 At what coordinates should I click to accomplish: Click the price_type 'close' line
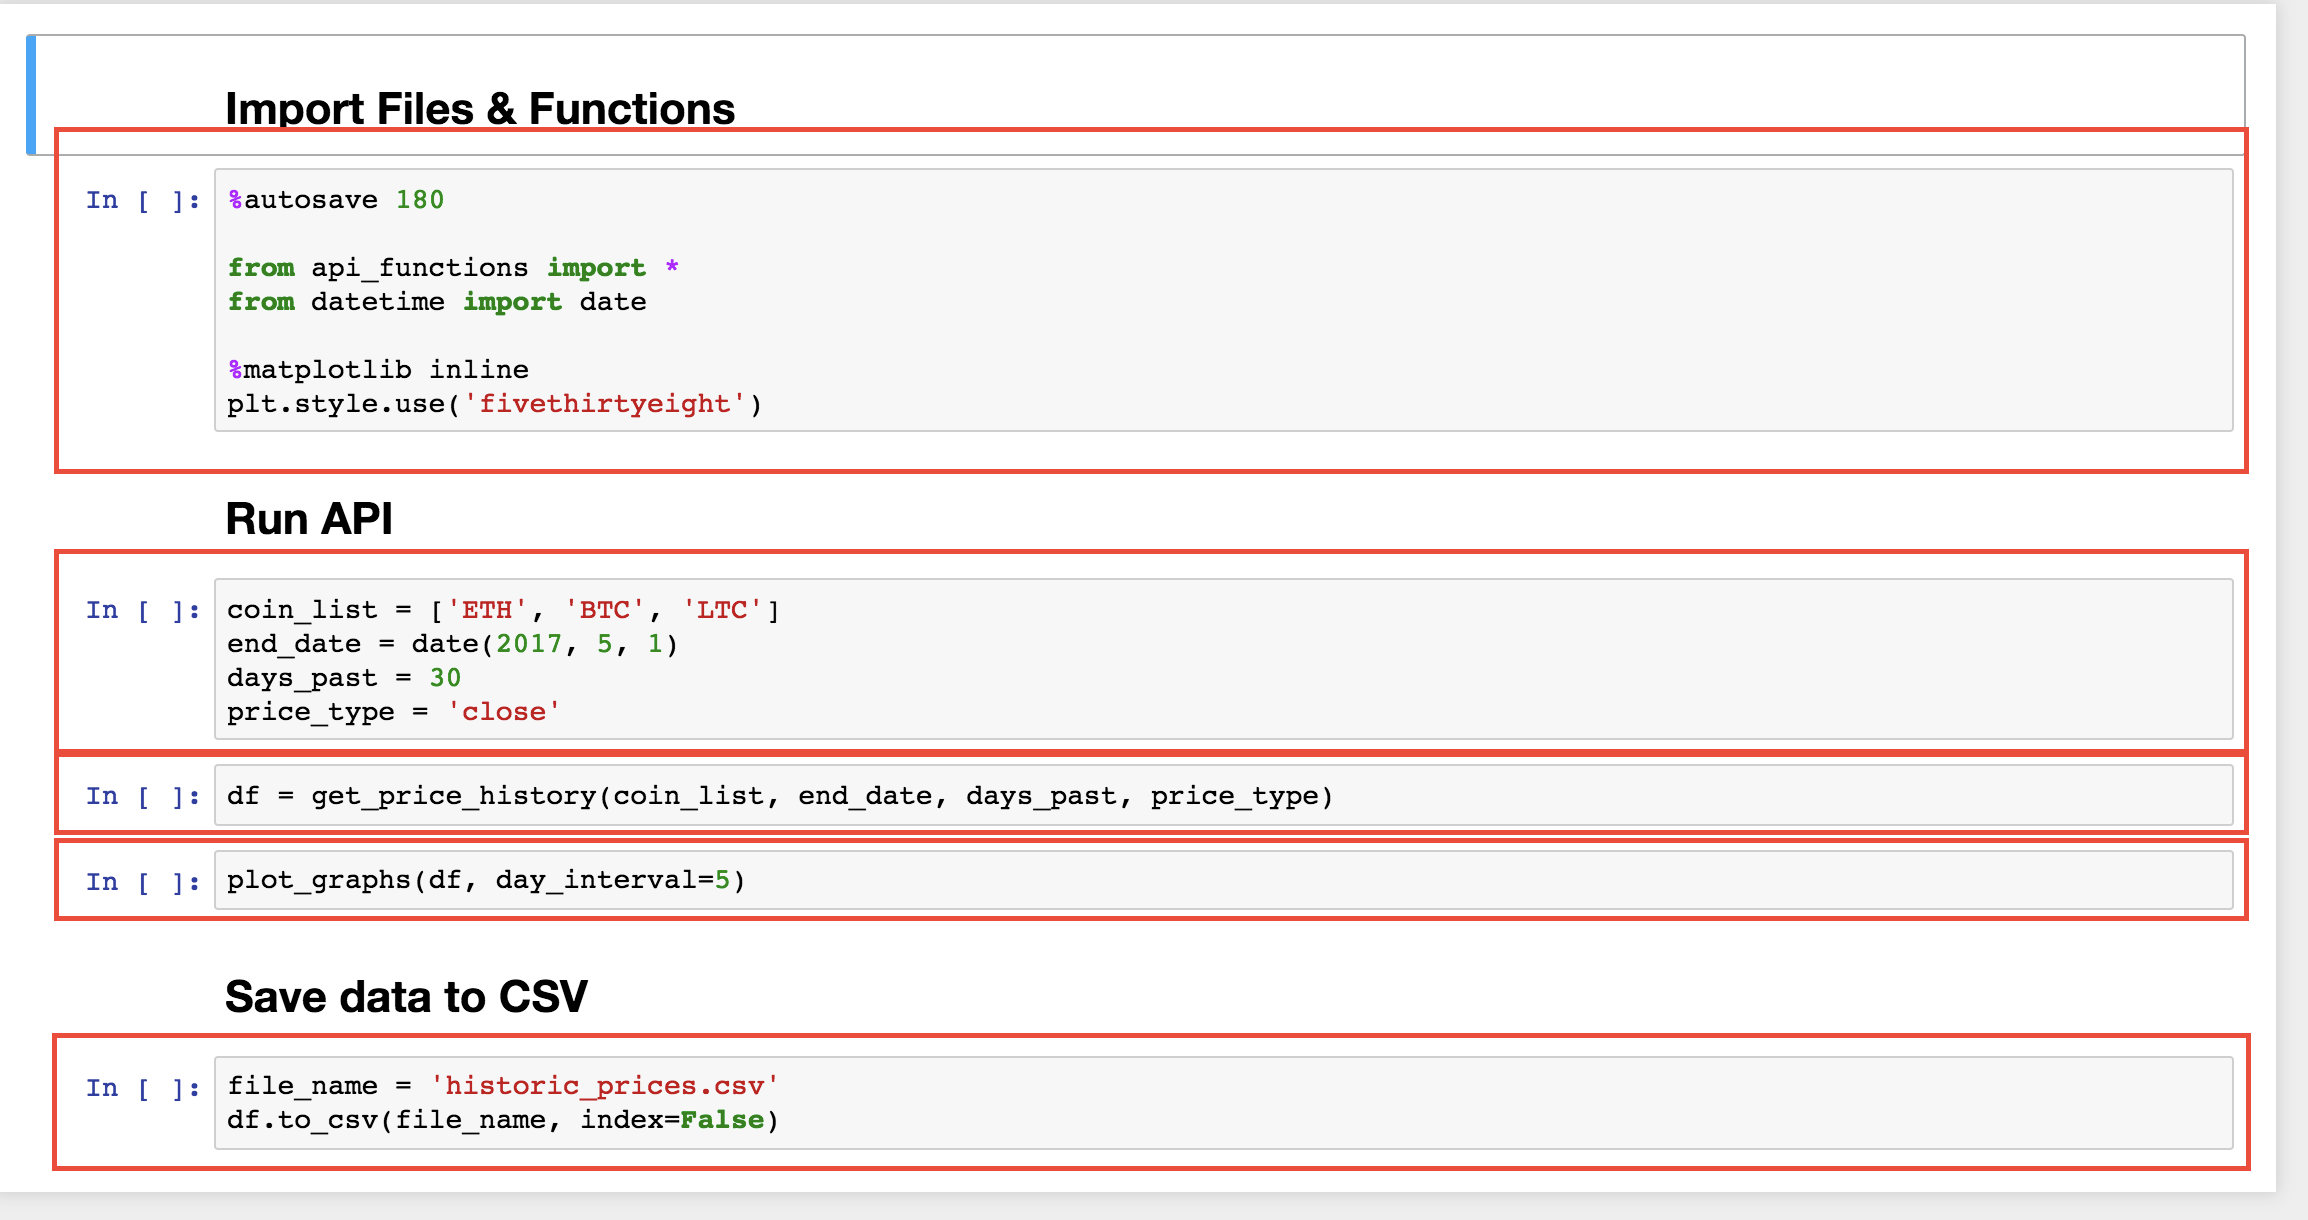coord(394,712)
